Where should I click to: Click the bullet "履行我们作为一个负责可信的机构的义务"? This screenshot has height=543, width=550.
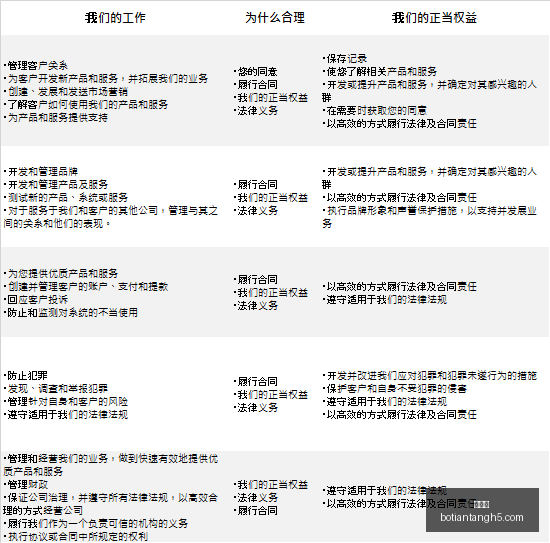[96, 523]
